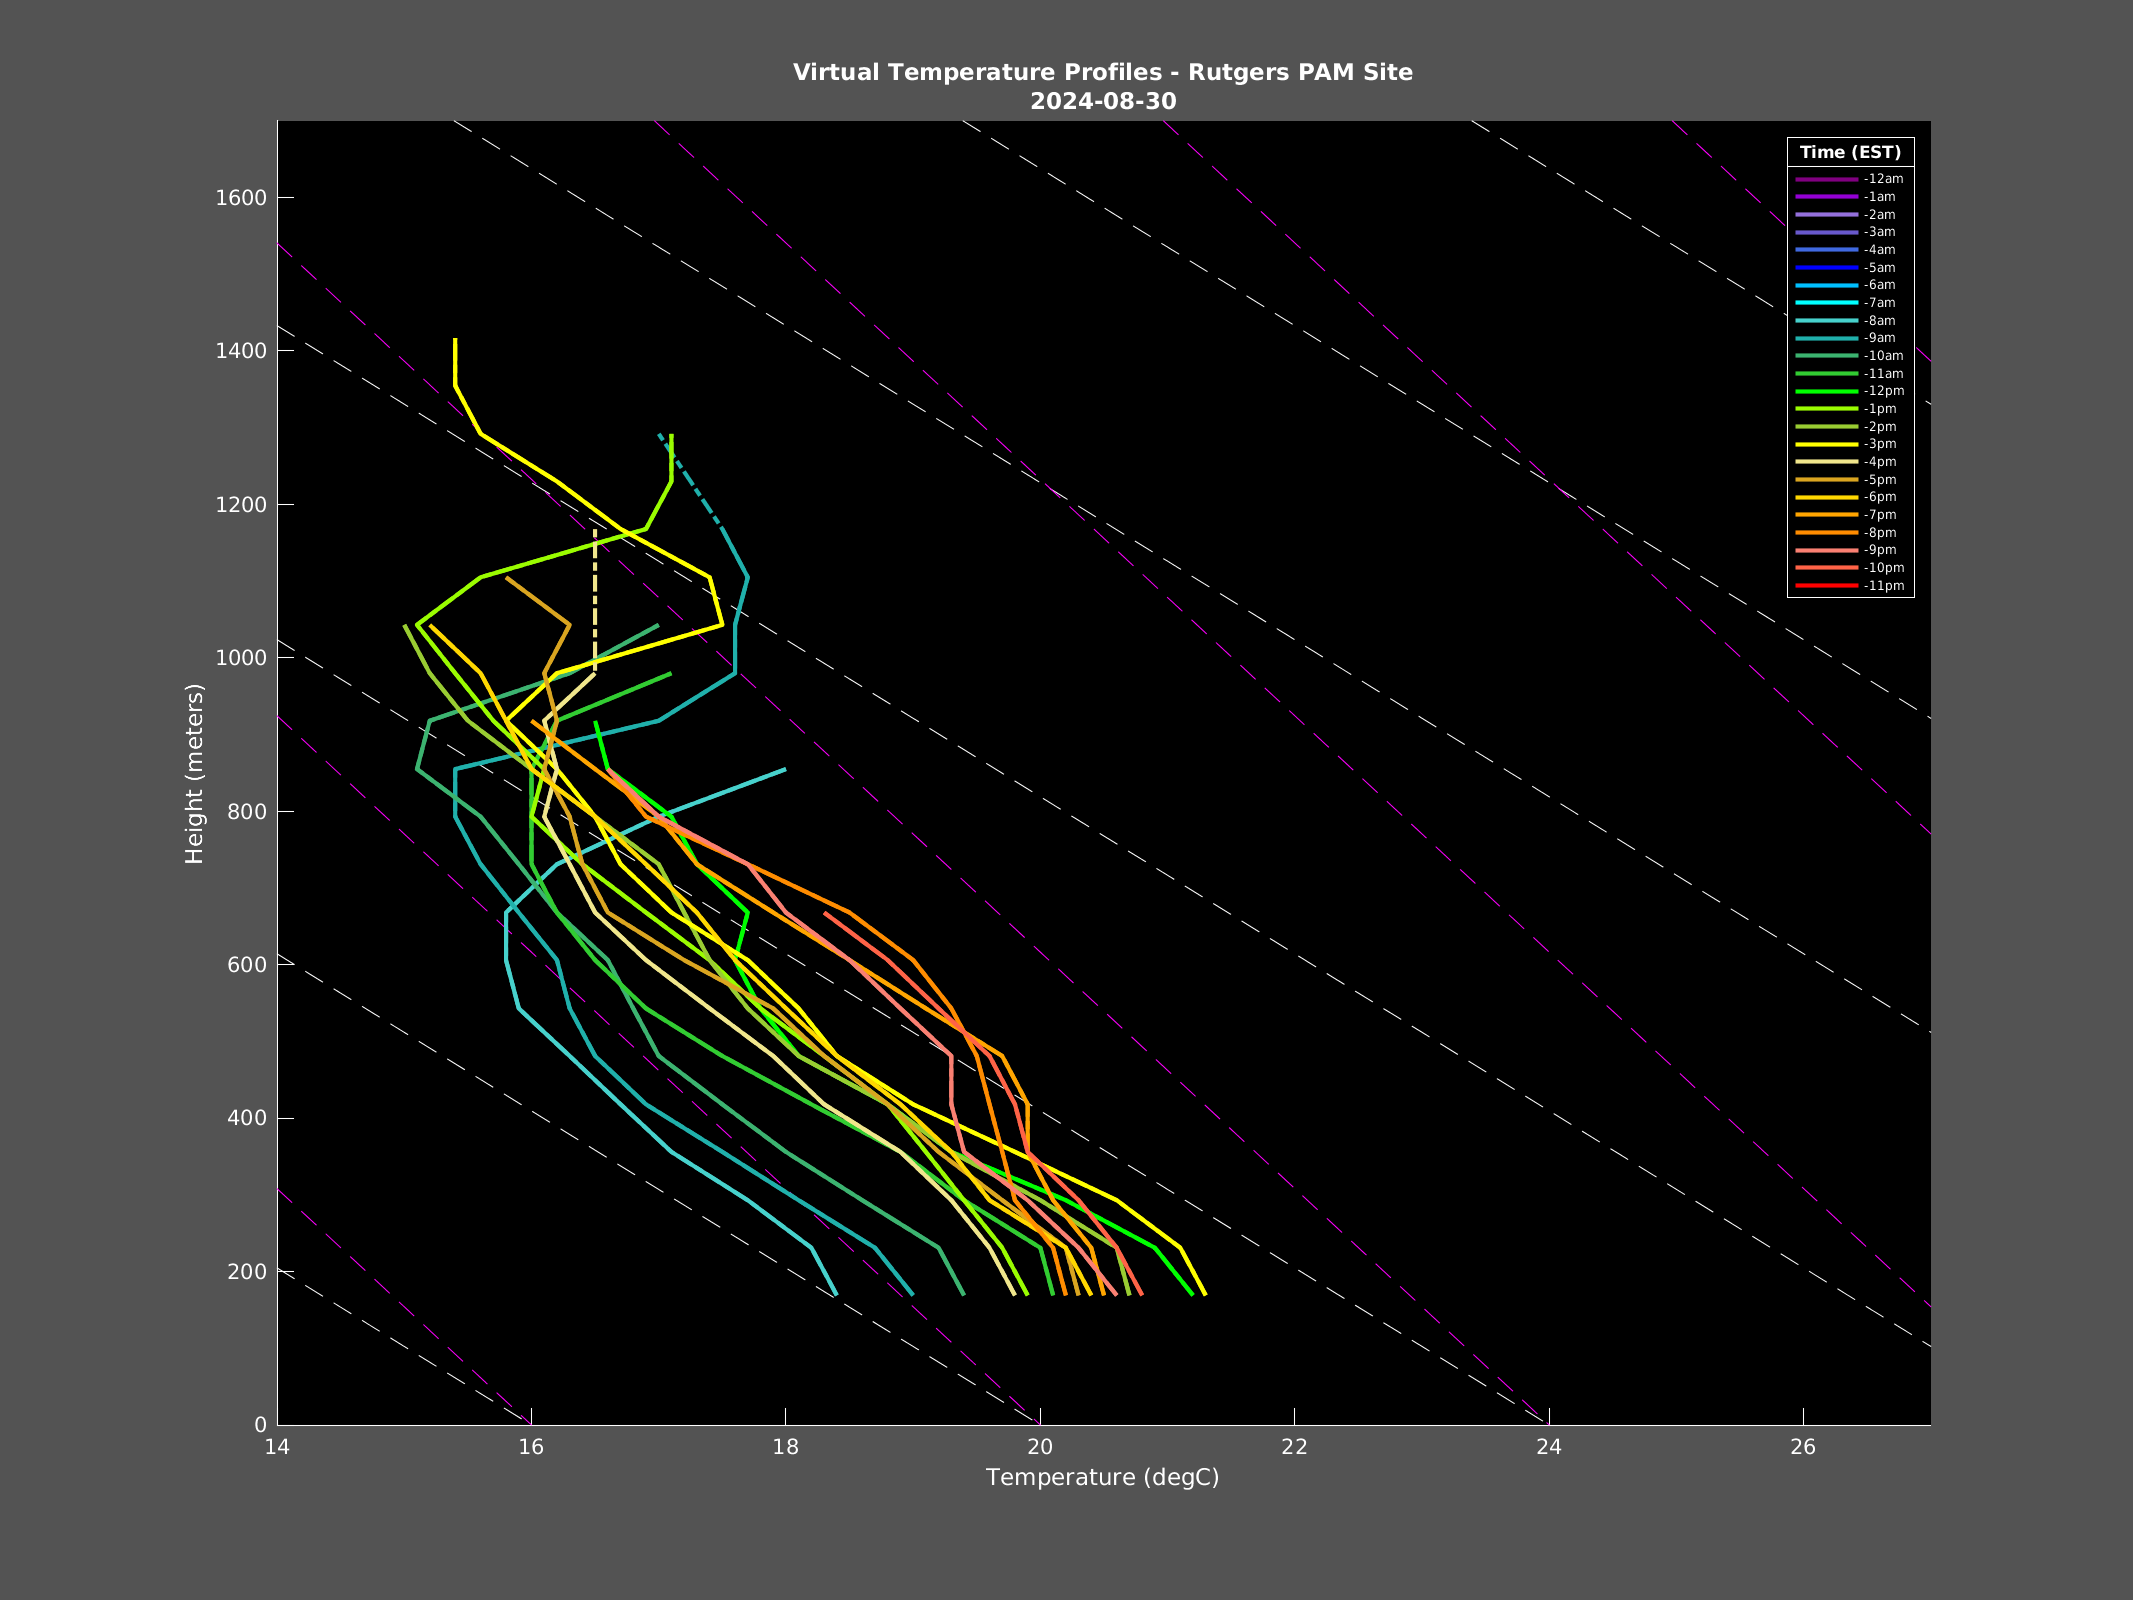Viewport: 2133px width, 1600px height.
Task: Click the '-7pm' legend label
Action: pos(1879,515)
